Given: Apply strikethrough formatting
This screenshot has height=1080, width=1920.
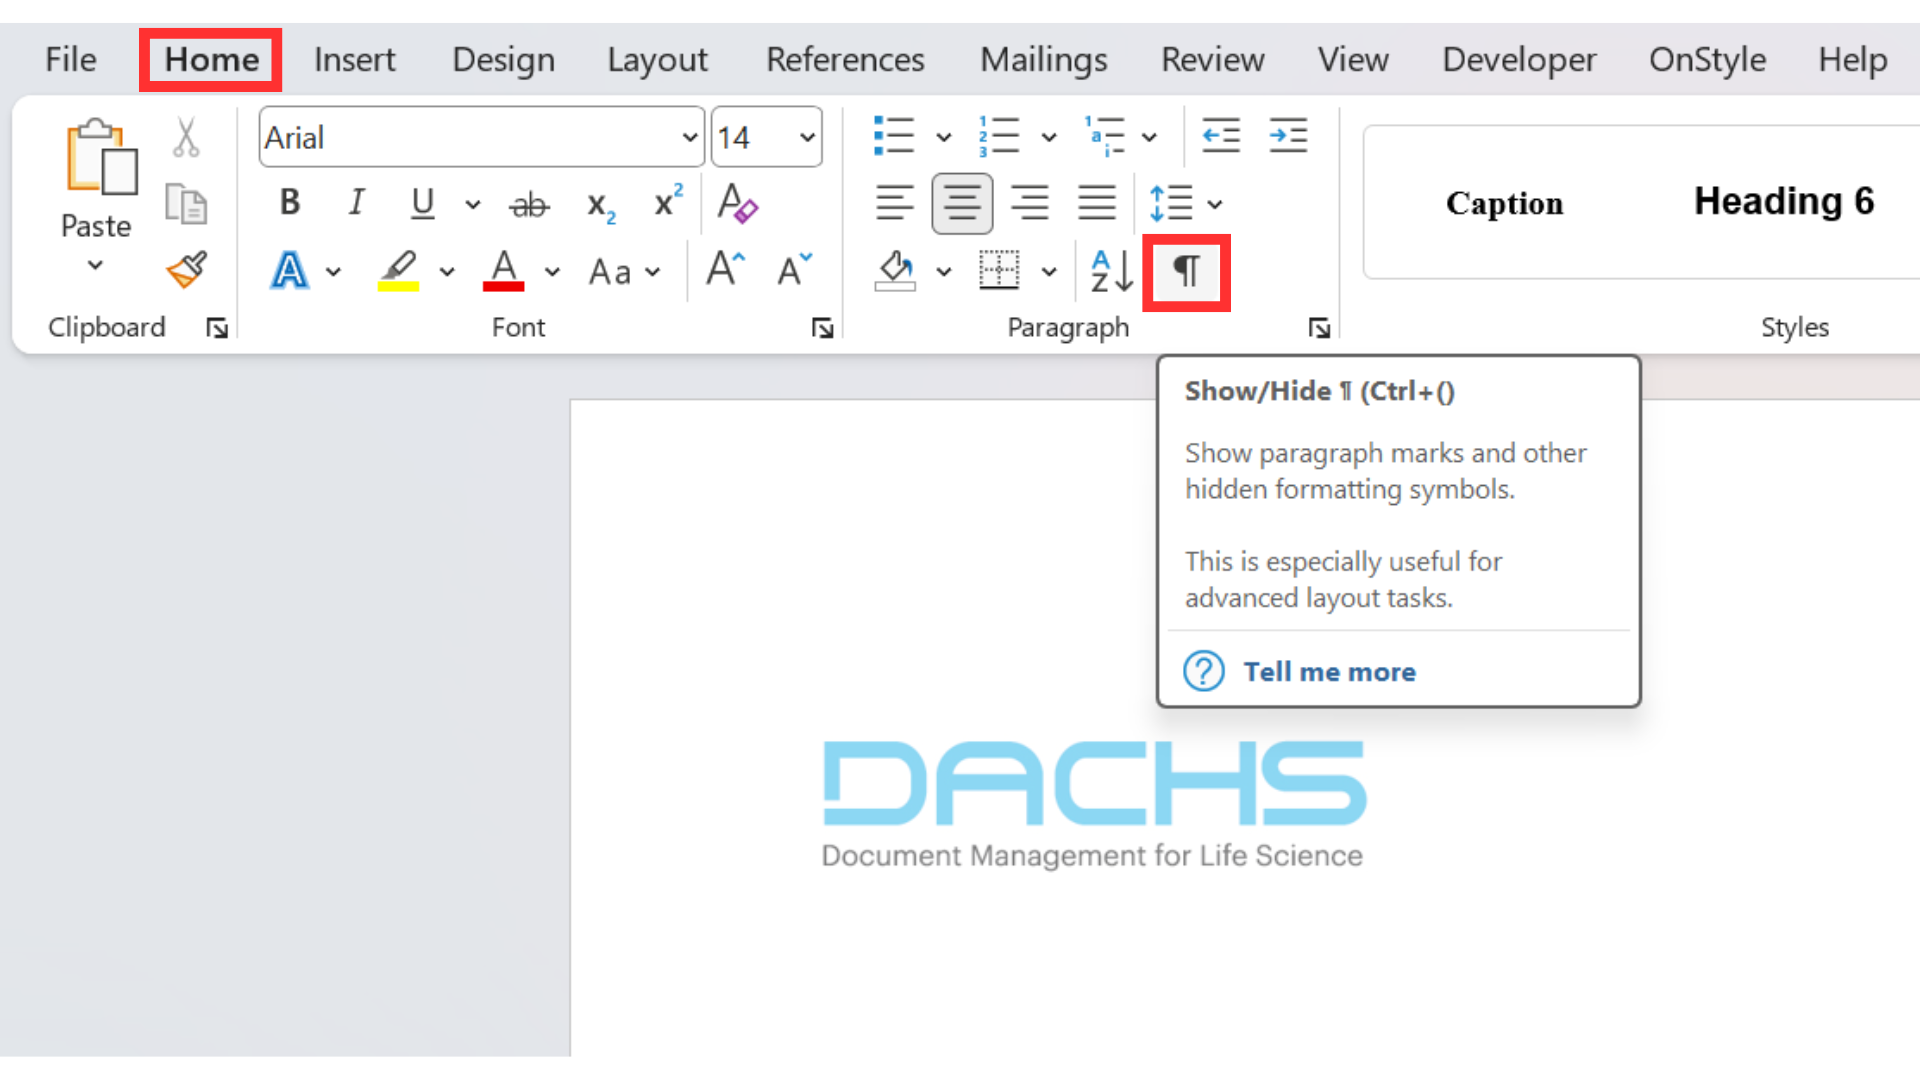Looking at the screenshot, I should (x=529, y=205).
